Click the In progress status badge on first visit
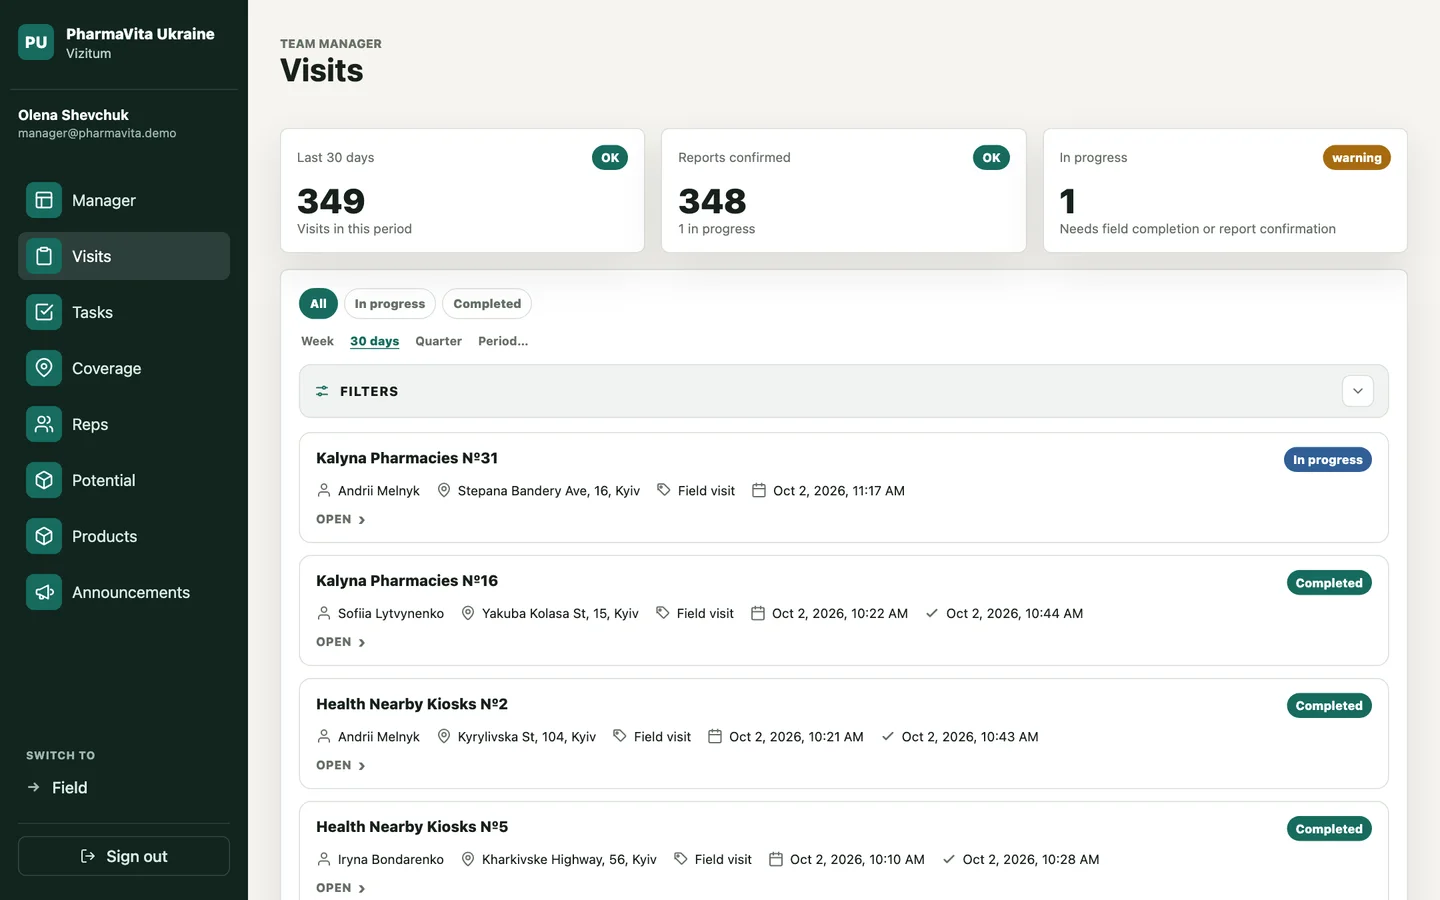Viewport: 1440px width, 900px height. point(1327,460)
